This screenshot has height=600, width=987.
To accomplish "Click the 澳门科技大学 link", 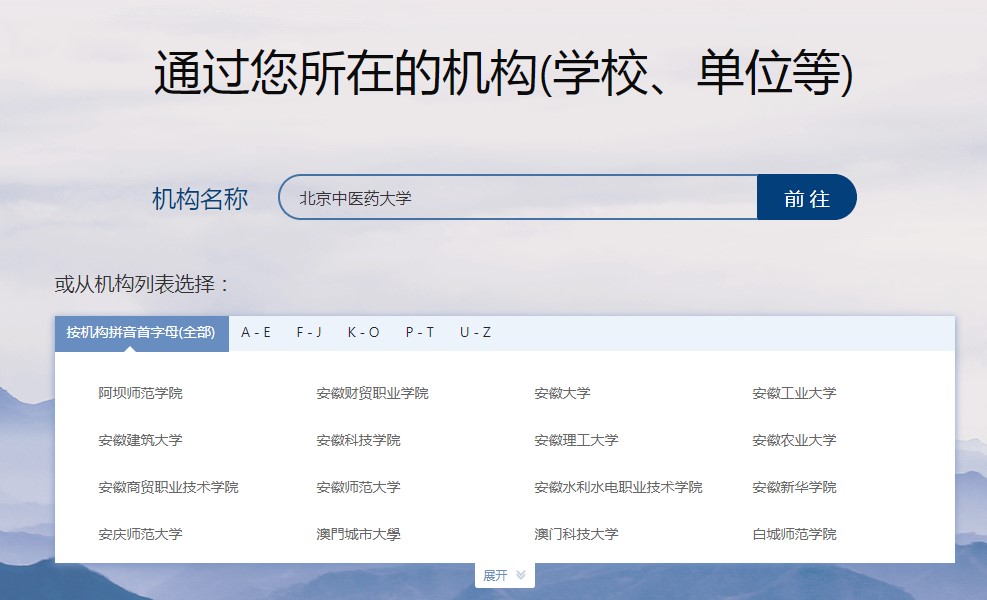I will 576,534.
